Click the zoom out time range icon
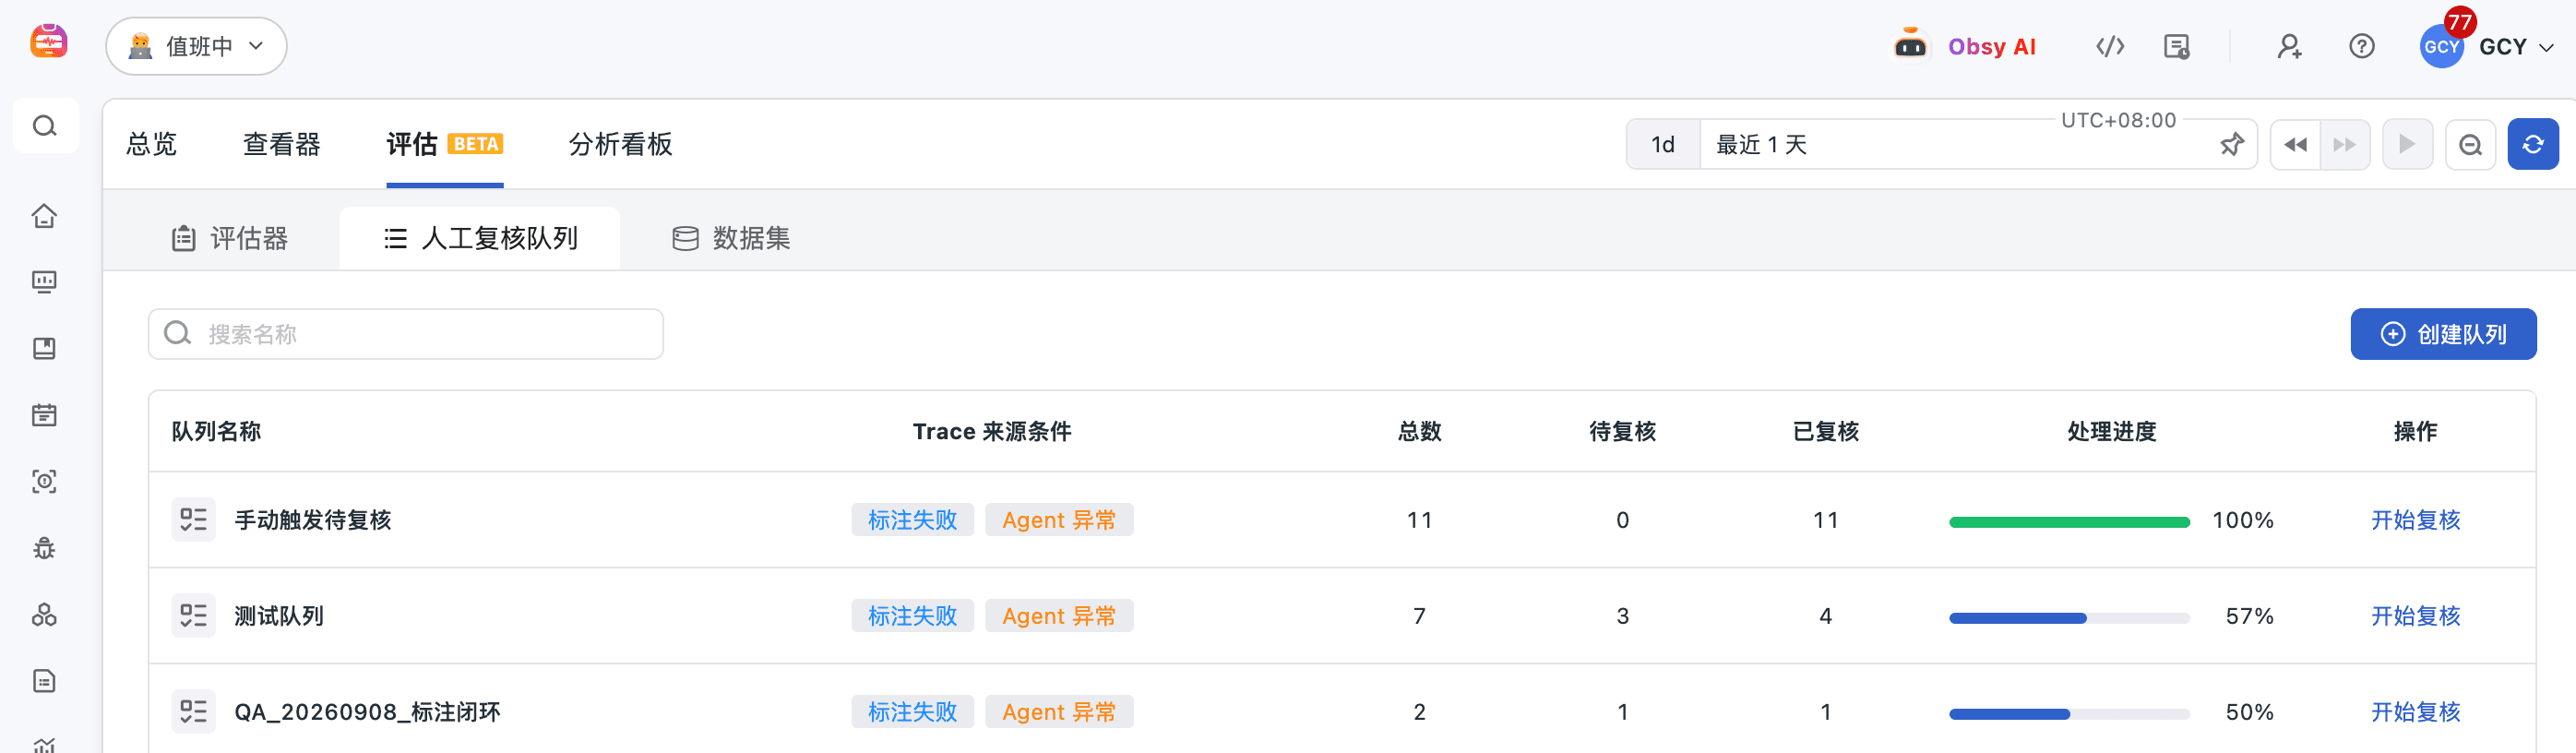The width and height of the screenshot is (2576, 753). [2470, 145]
